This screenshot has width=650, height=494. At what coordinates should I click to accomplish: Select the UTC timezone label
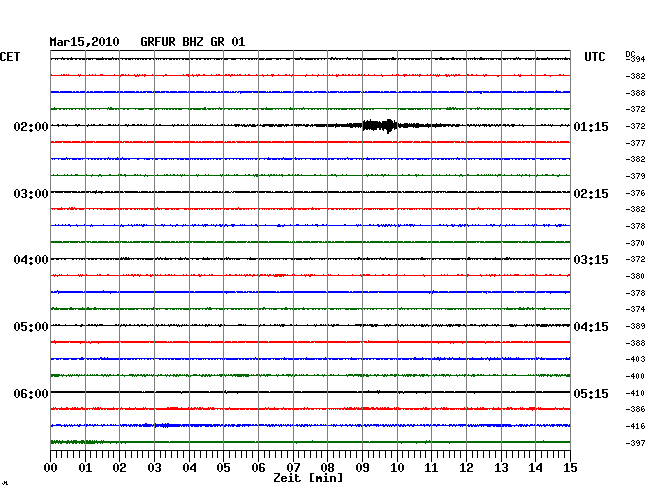coord(594,57)
